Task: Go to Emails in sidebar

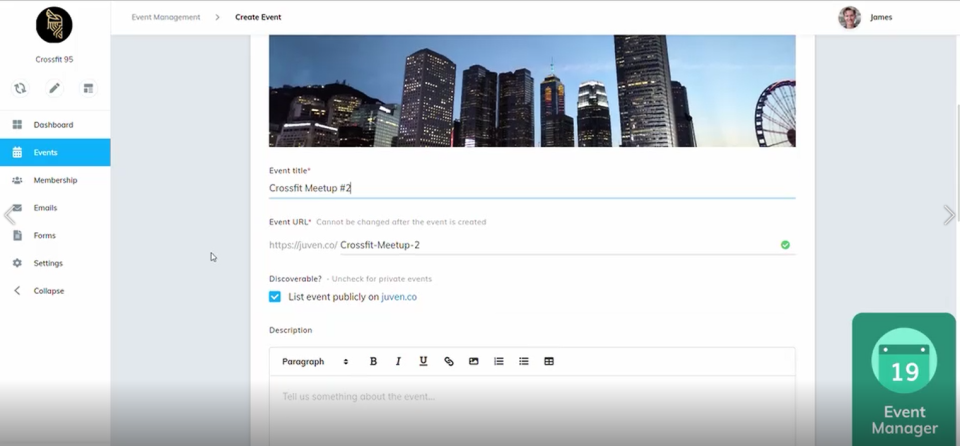Action: pos(55,208)
